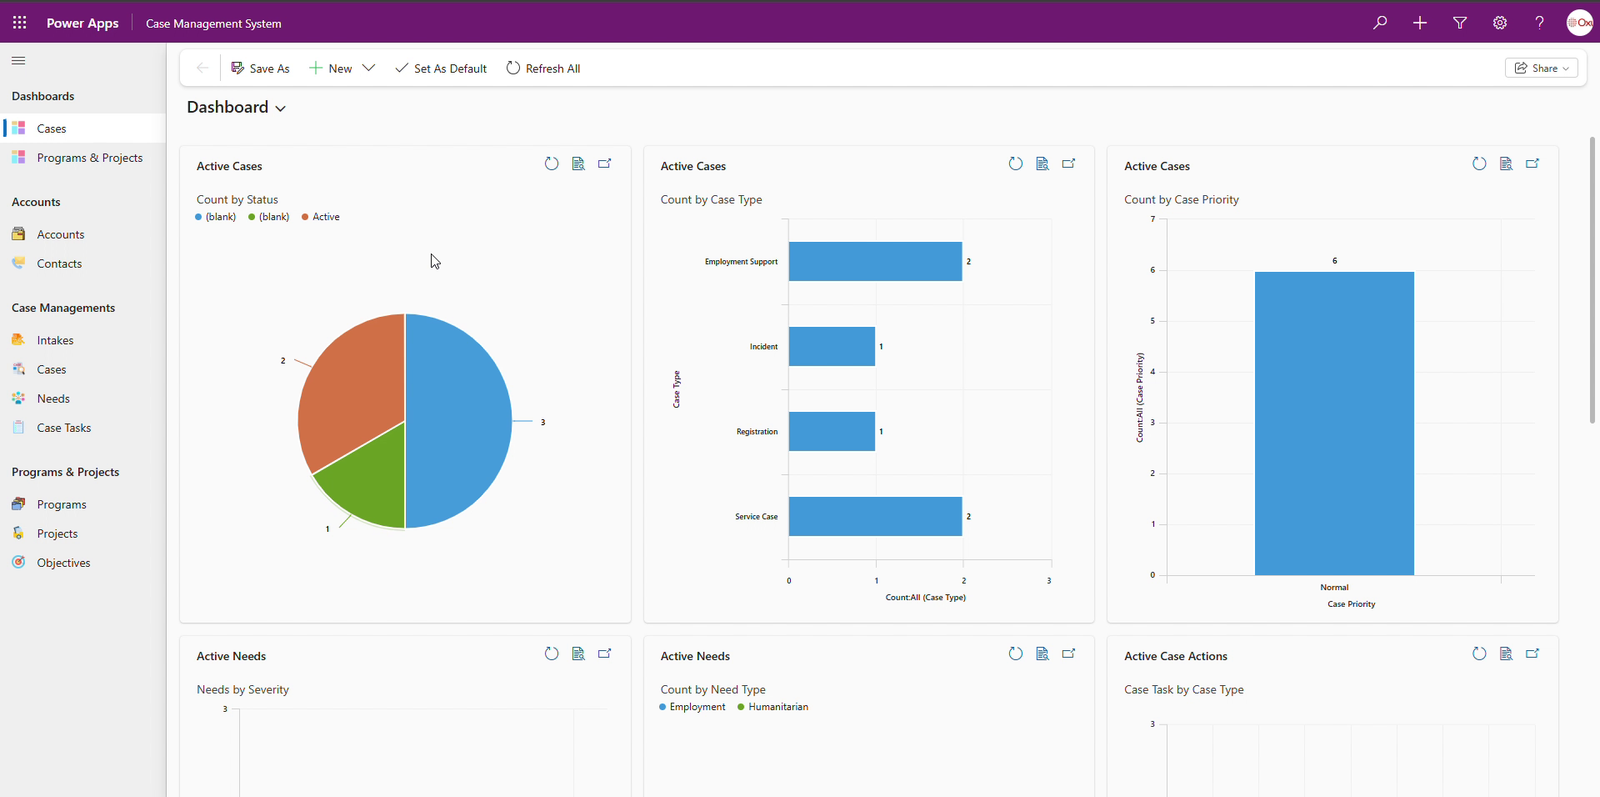Click the search magnifier icon in header

[1380, 22]
